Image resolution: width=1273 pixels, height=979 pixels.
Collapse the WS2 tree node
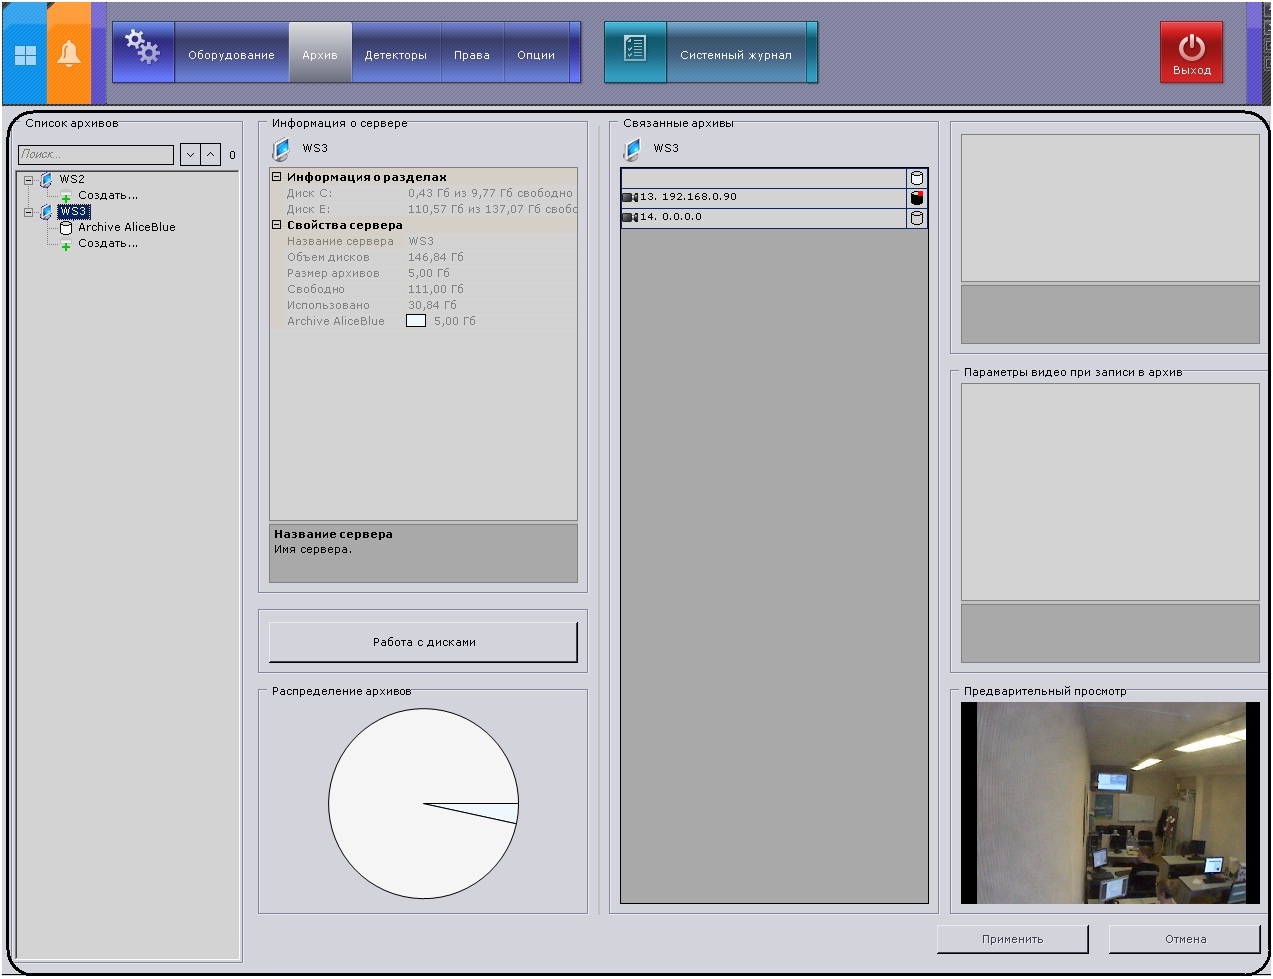click(x=29, y=181)
